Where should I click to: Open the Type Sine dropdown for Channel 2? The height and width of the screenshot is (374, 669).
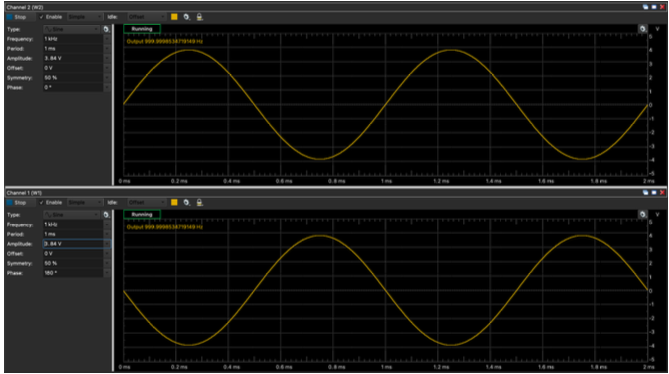click(x=72, y=29)
